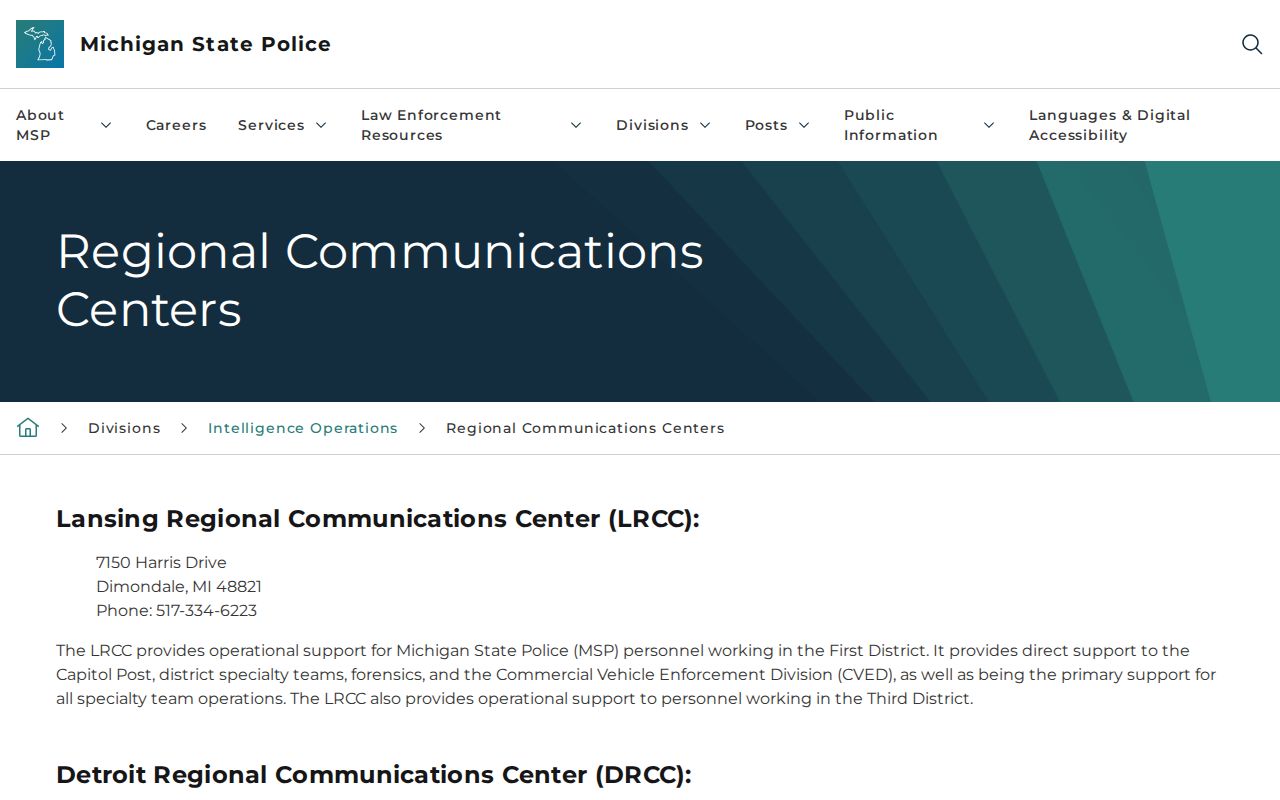
Task: Click the Lansing Regional Communications Center heading
Action: [x=378, y=519]
